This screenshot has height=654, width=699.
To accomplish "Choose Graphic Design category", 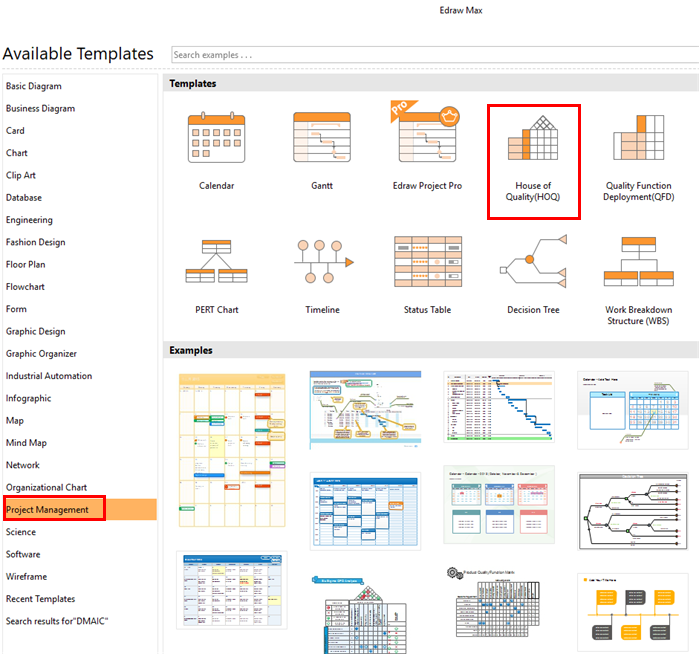I will click(36, 331).
